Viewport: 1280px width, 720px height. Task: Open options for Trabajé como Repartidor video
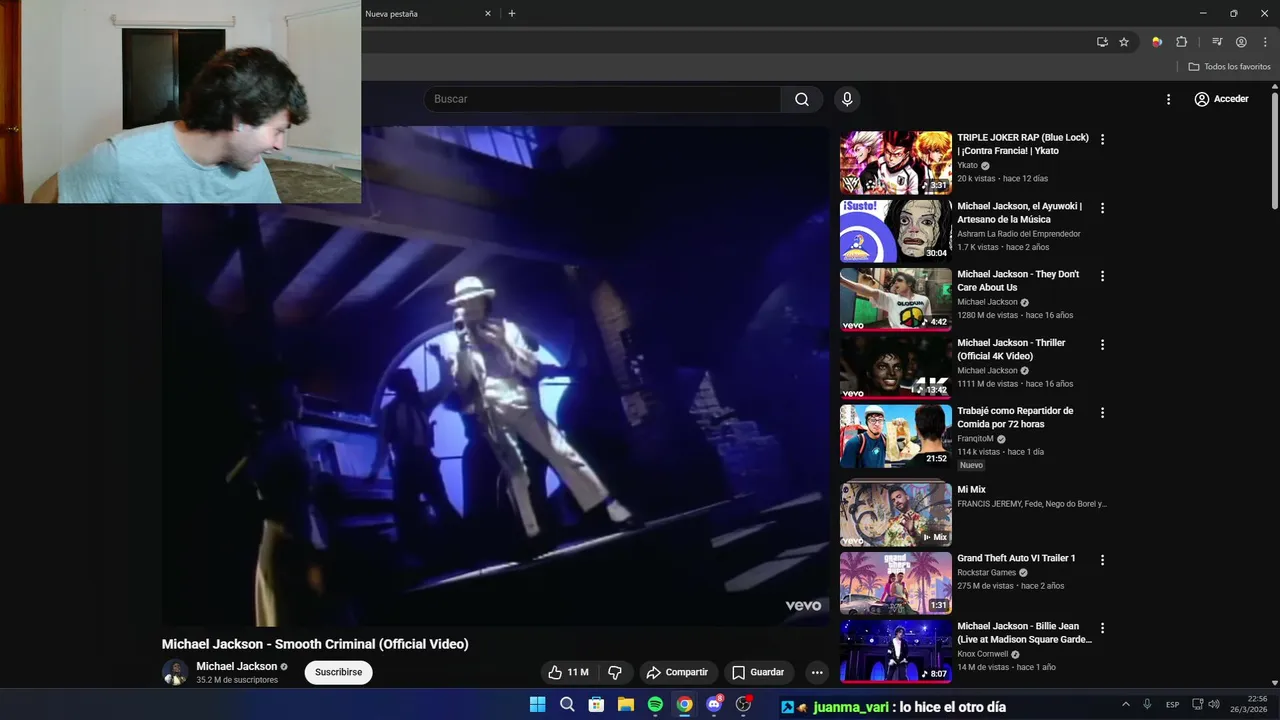[1103, 412]
